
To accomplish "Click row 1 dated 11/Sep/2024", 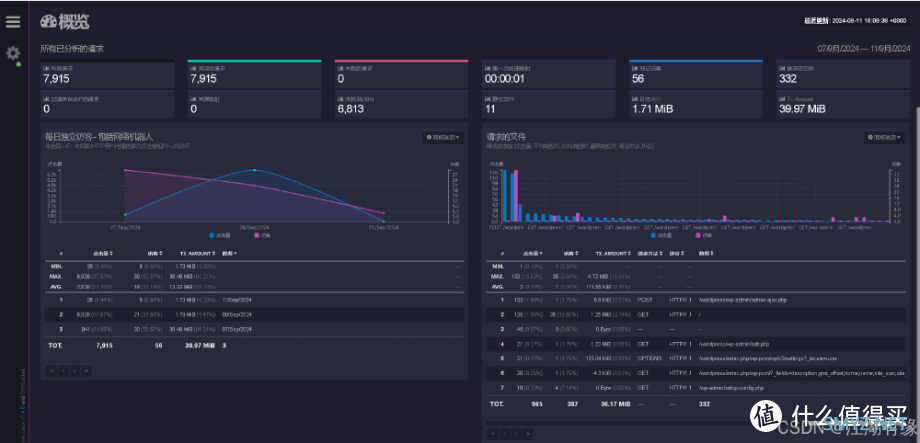I will click(x=255, y=300).
